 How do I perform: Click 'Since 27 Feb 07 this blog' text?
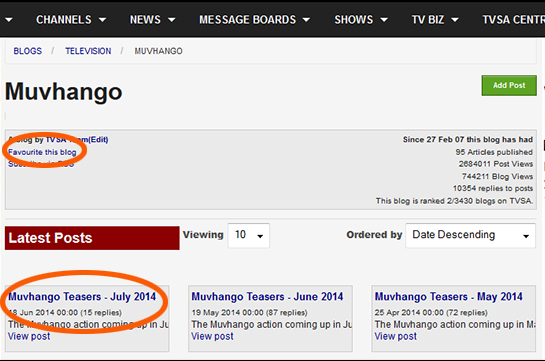(467, 140)
